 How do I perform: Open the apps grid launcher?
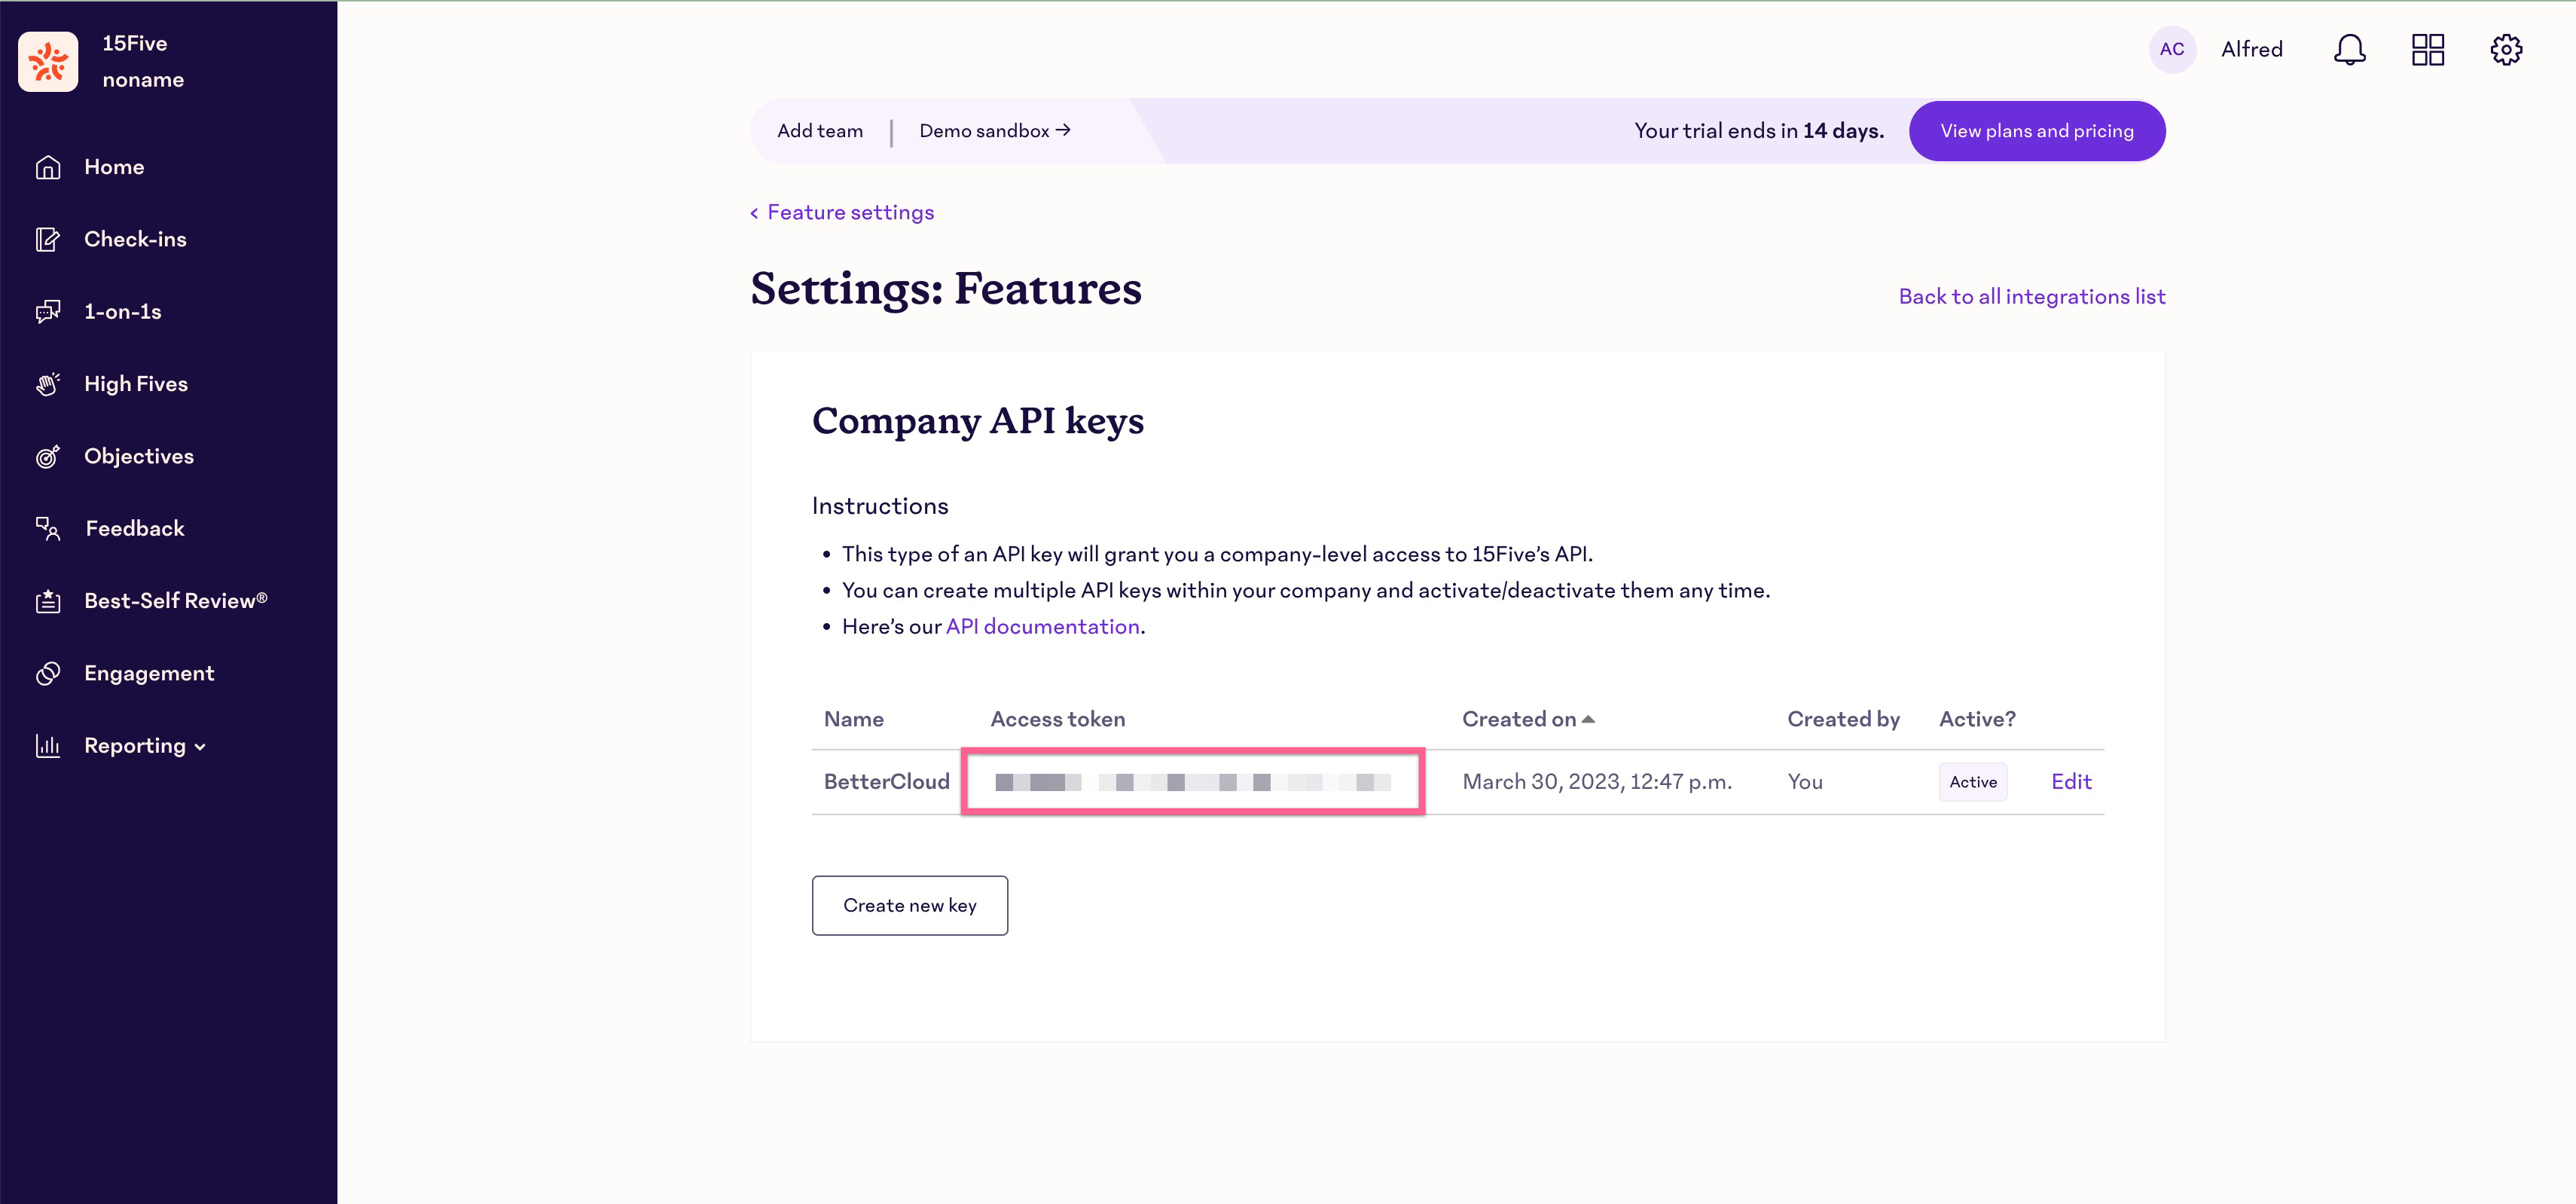[x=2428, y=49]
